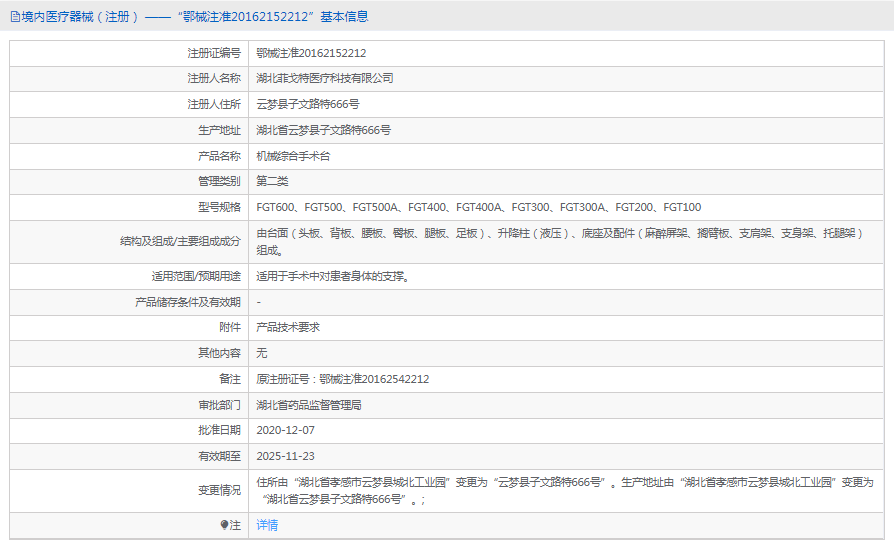Click the remark 原注册证号：鄂械注准20162542212

[x=343, y=379]
